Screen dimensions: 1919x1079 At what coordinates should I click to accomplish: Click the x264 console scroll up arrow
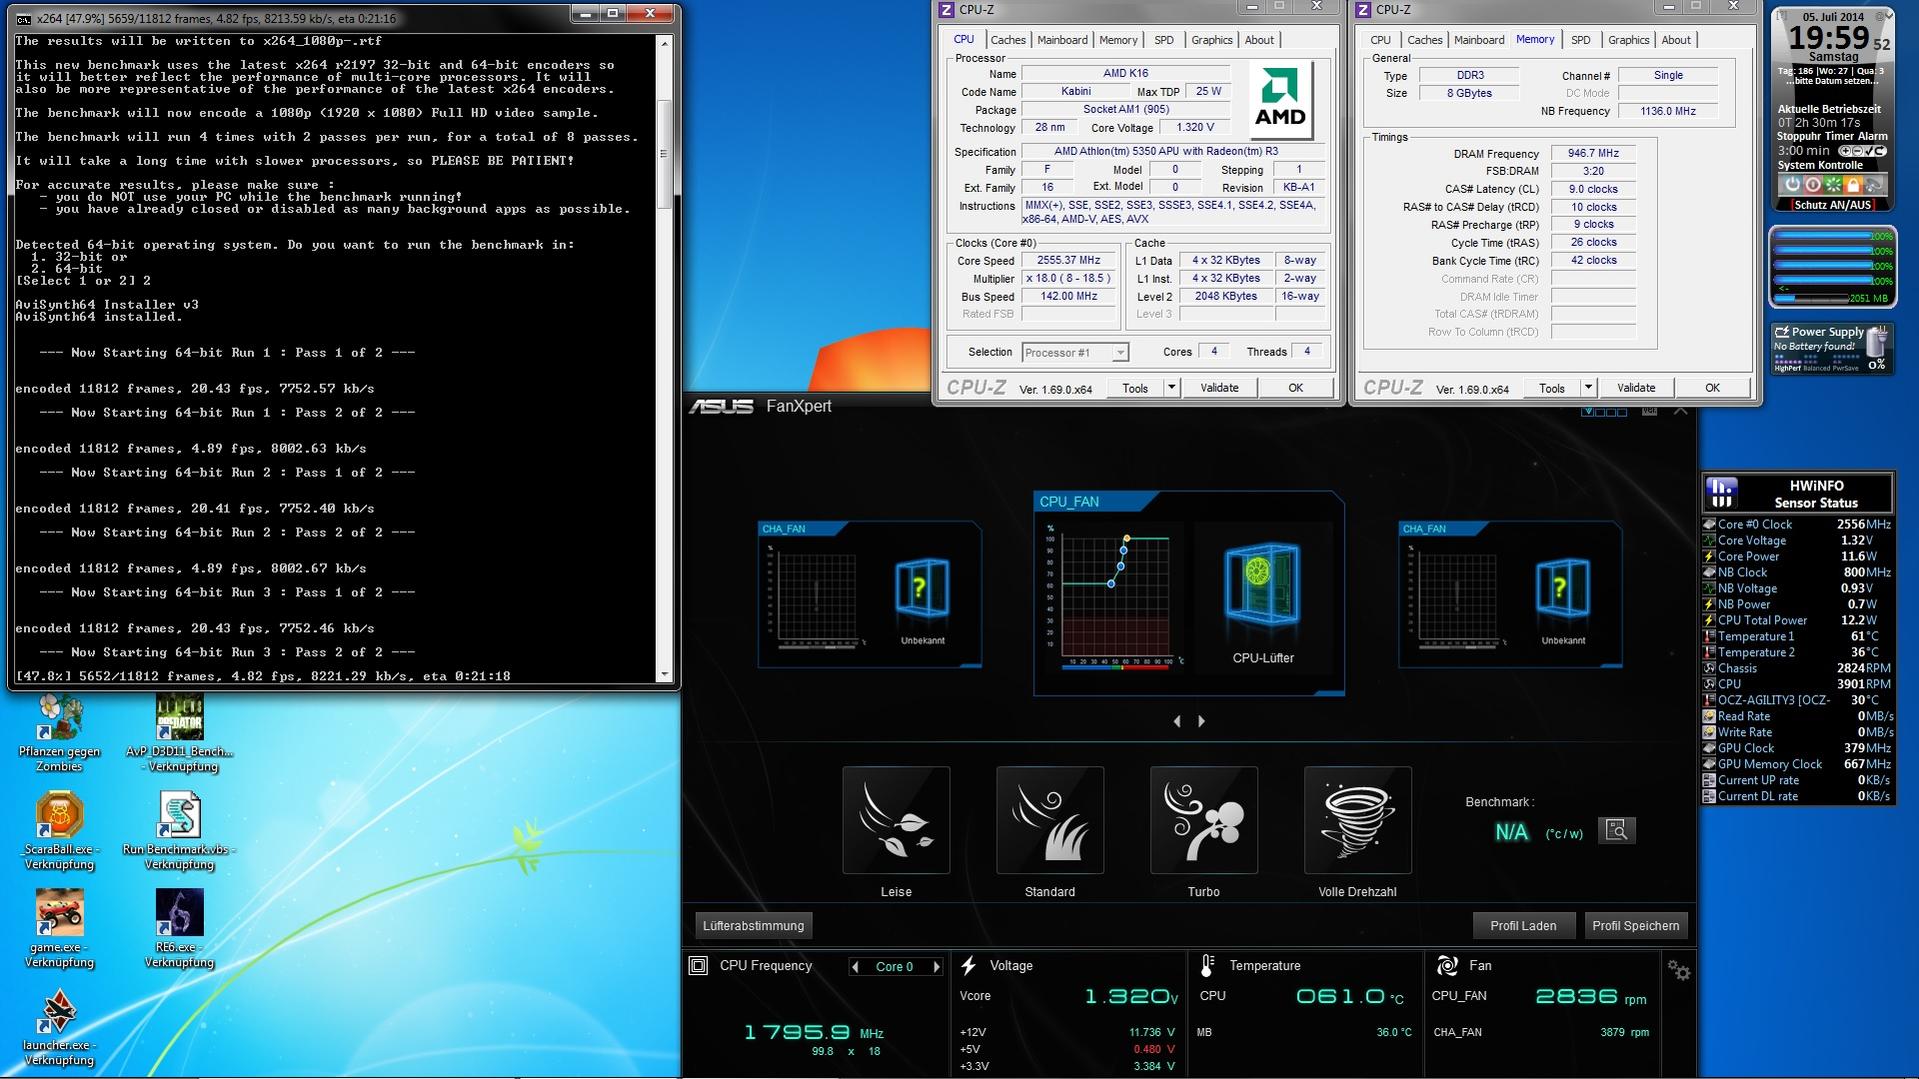click(665, 43)
